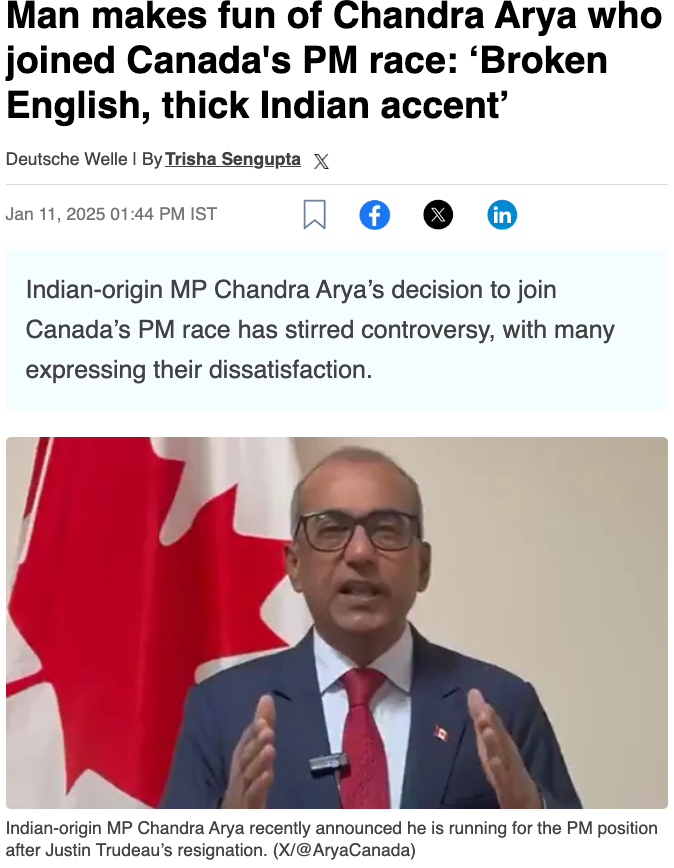The width and height of the screenshot is (674, 868).
Task: Click the light blue summary box text
Action: tap(320, 329)
